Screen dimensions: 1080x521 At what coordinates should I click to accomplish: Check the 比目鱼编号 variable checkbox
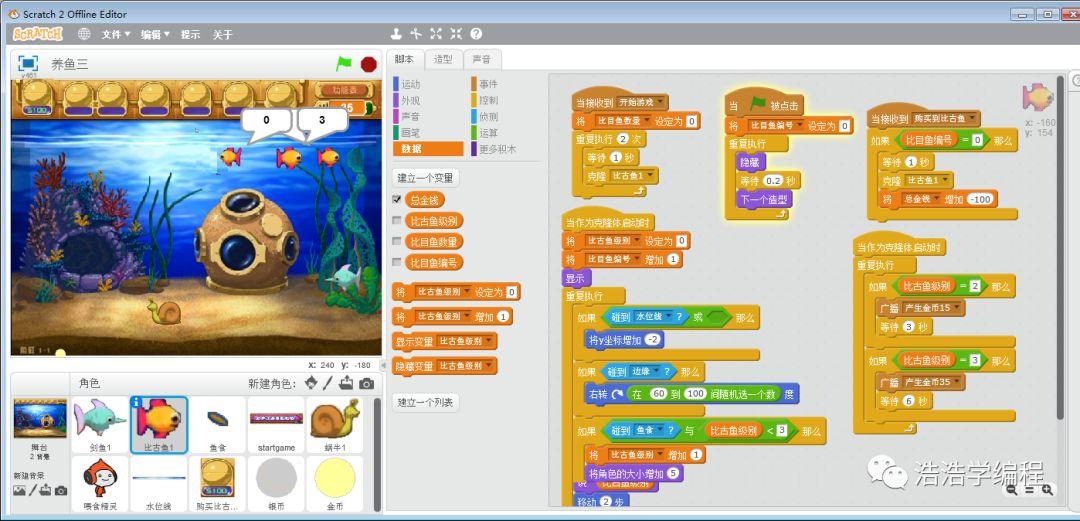click(397, 262)
